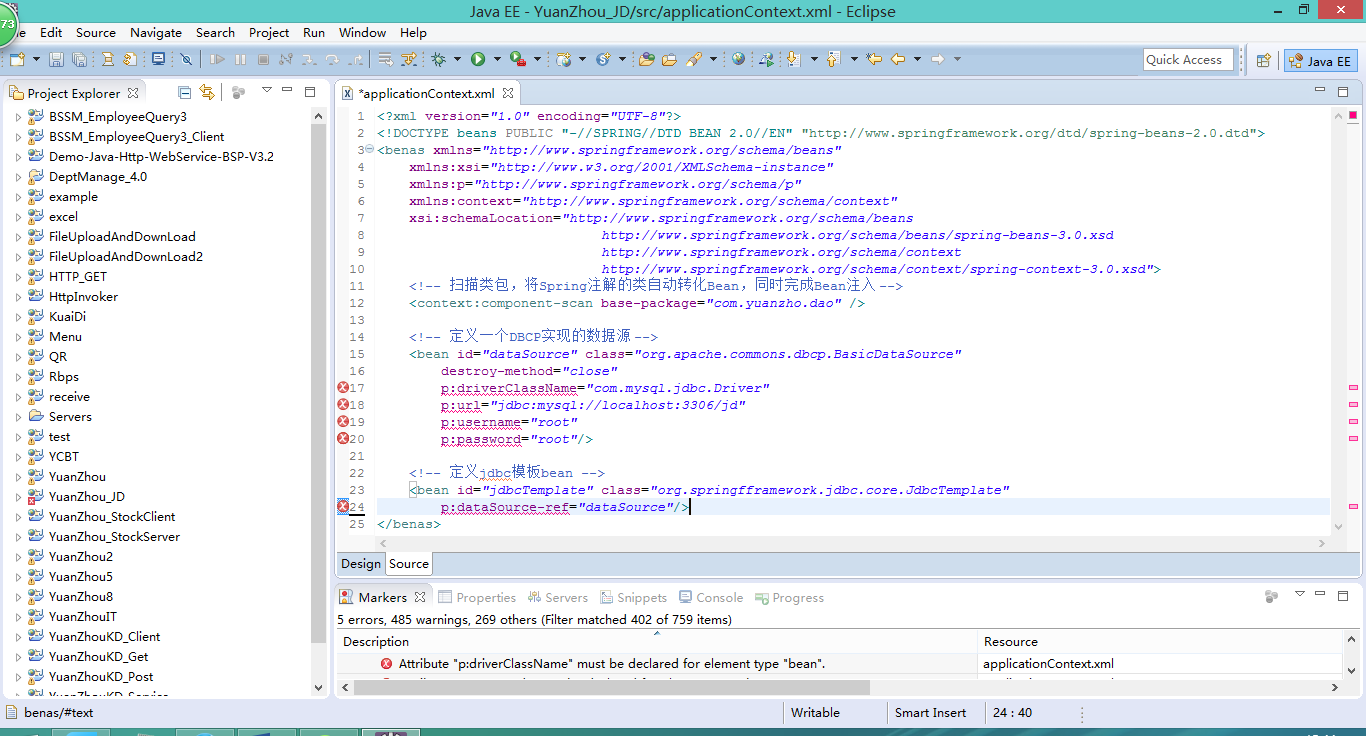Click the Save toolbar icon
Viewport: 1366px width, 736px height.
coord(56,60)
